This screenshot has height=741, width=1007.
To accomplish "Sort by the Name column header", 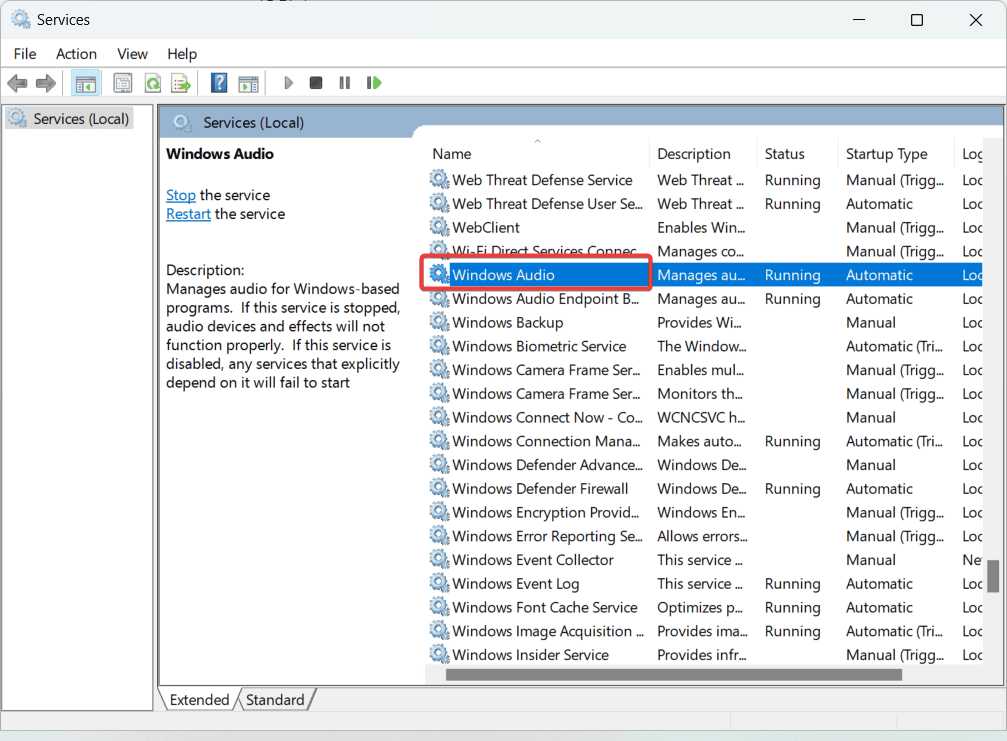I will [x=538, y=154].
